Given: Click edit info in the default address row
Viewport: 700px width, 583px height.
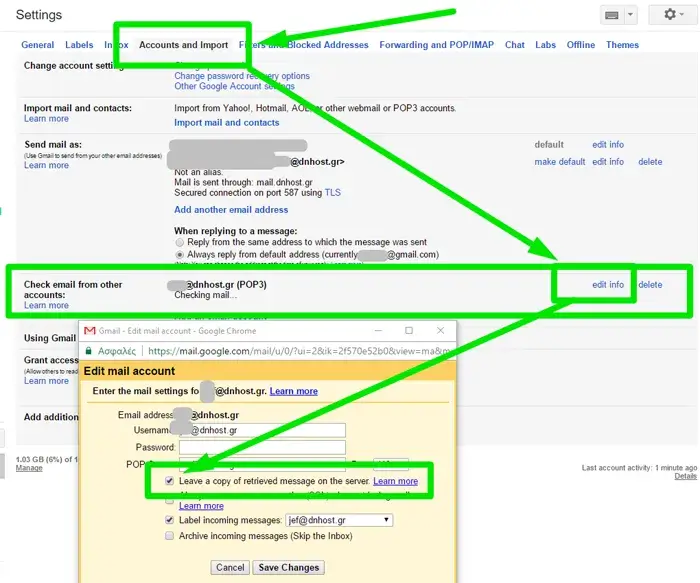Looking at the screenshot, I should click(x=608, y=145).
